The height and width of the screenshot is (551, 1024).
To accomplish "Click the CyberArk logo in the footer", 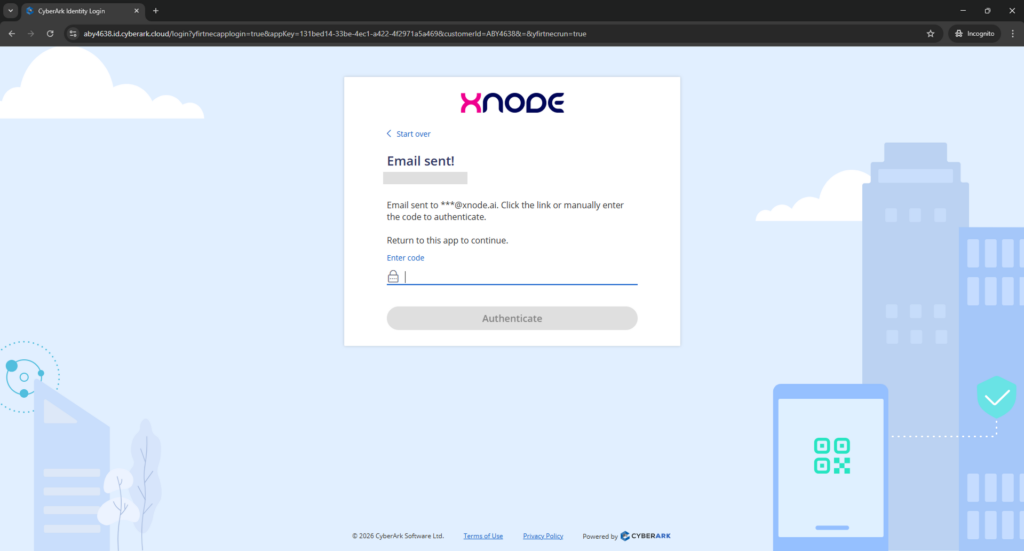I will click(645, 536).
